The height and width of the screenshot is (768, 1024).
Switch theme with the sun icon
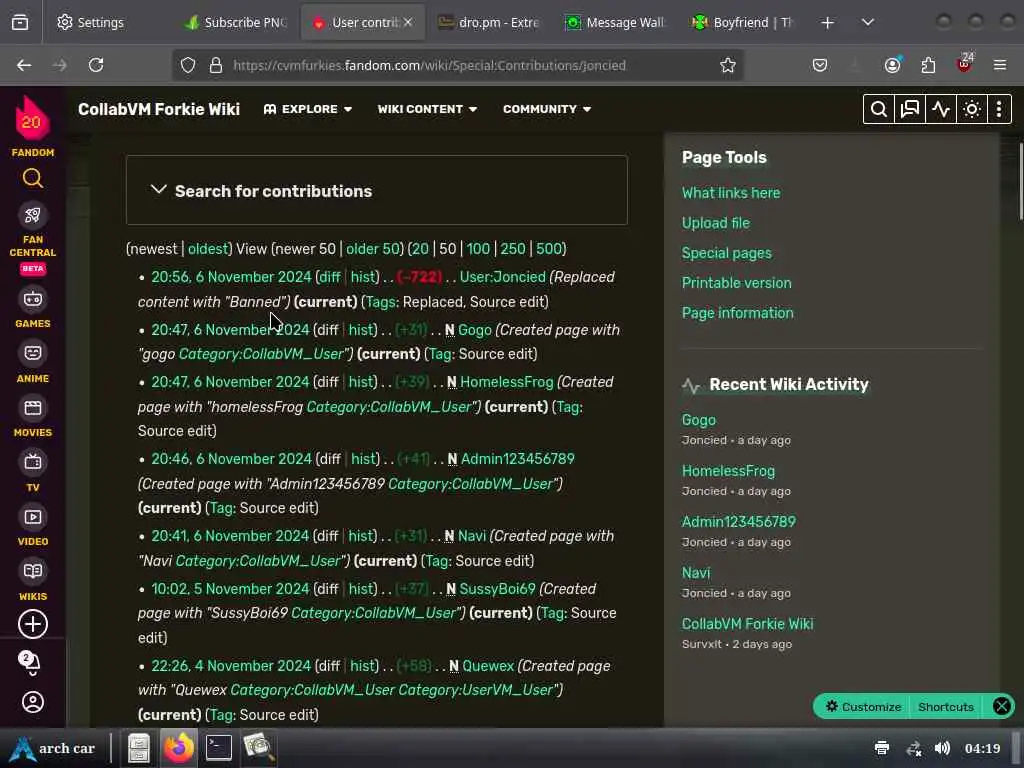[x=972, y=109]
